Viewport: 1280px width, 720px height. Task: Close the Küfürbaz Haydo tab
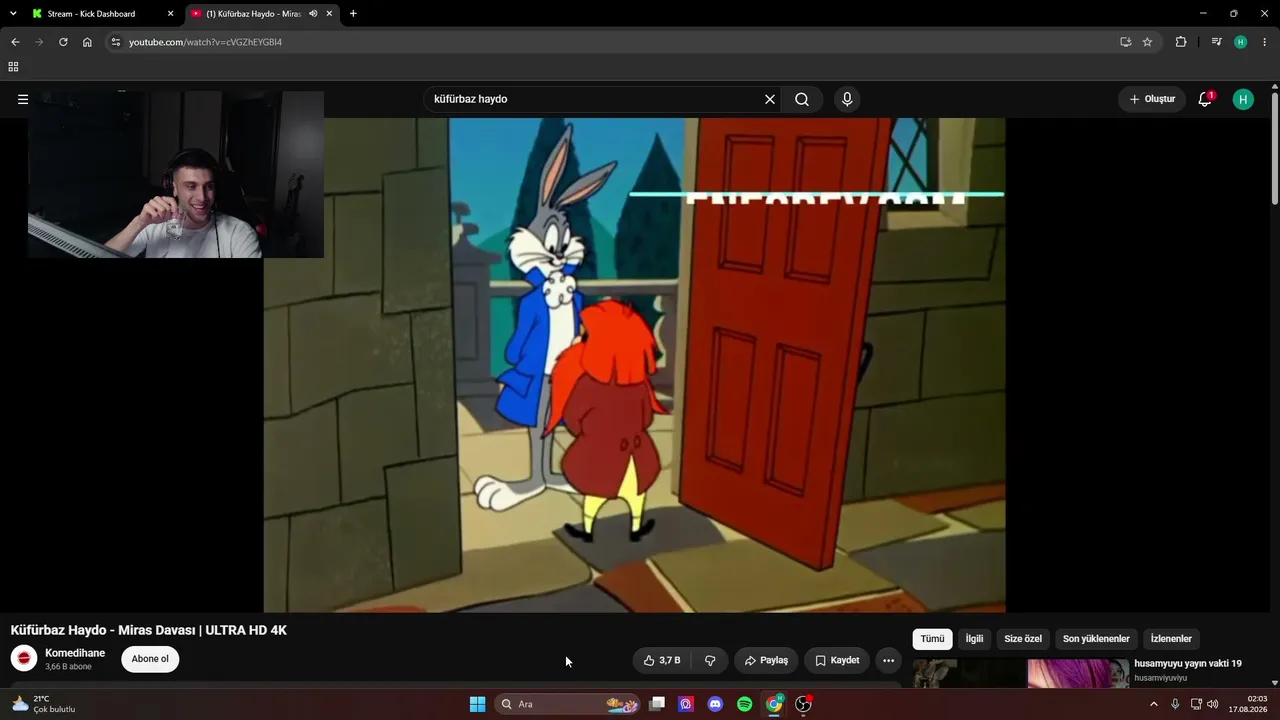tap(329, 14)
